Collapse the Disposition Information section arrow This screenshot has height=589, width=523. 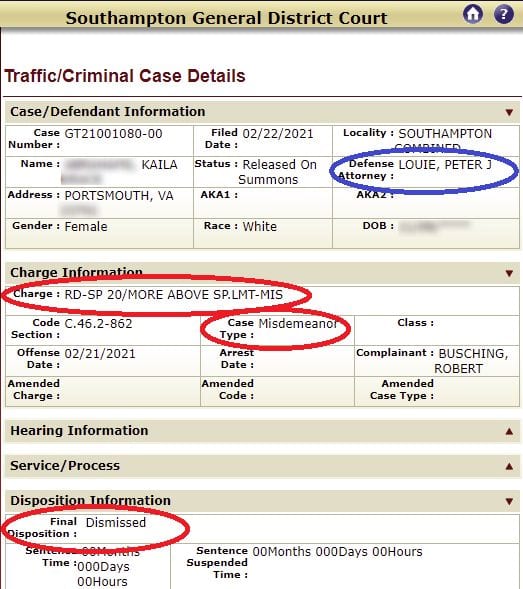coord(509,501)
